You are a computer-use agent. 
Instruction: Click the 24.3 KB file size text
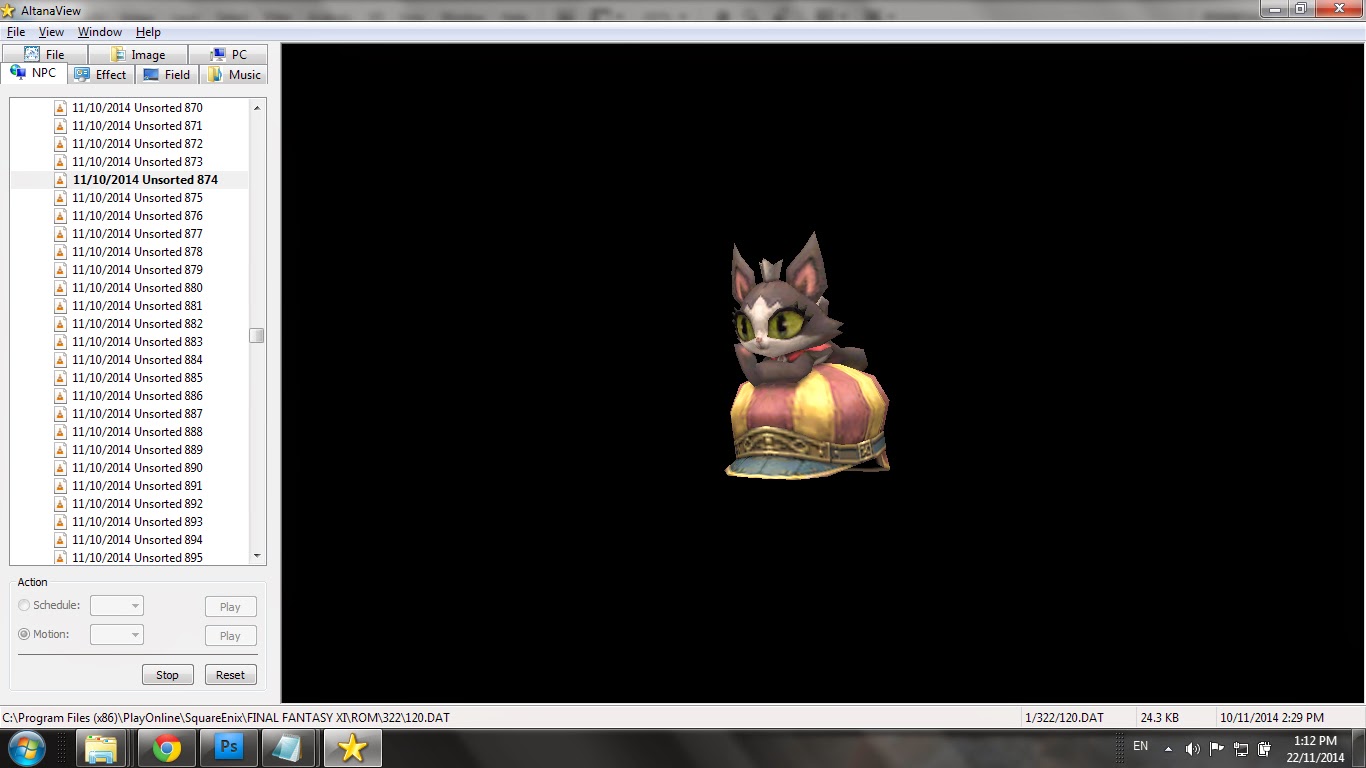point(1159,718)
